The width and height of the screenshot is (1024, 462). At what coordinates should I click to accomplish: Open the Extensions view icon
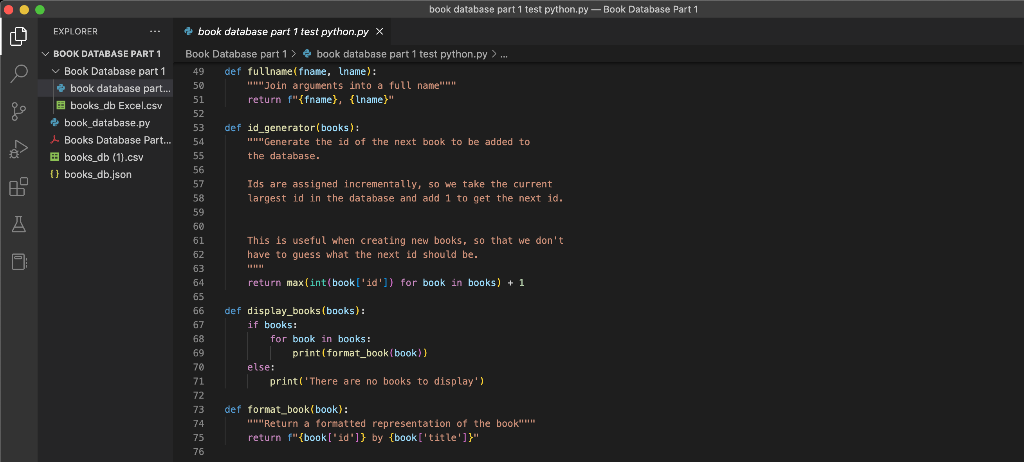(18, 187)
